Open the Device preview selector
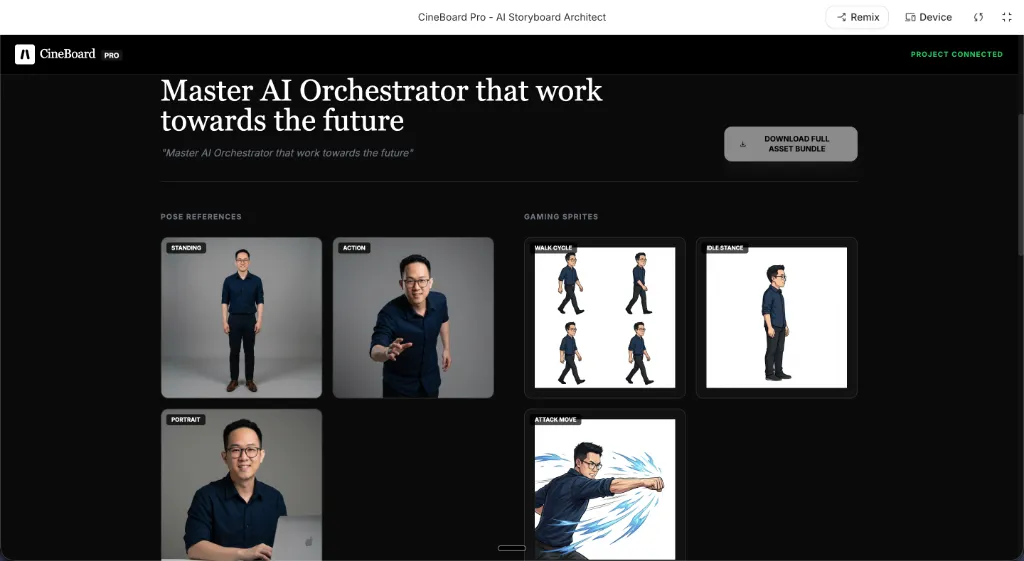The width and height of the screenshot is (1024, 561). click(928, 17)
